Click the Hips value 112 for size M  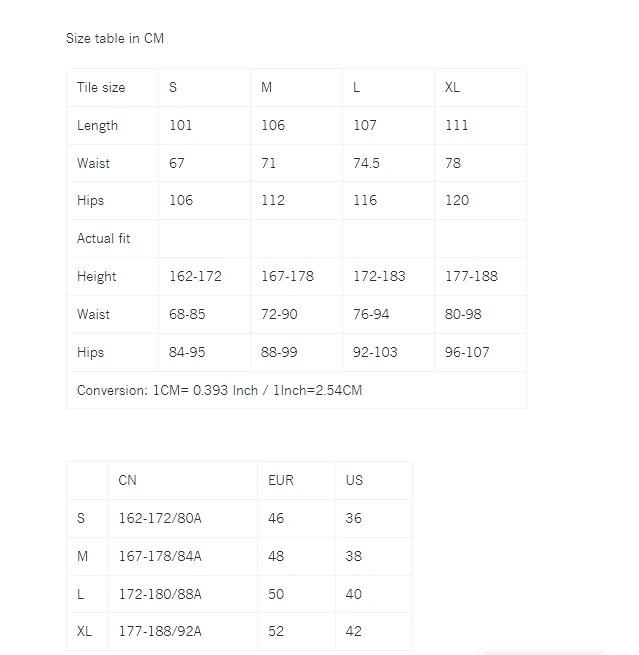pos(296,201)
